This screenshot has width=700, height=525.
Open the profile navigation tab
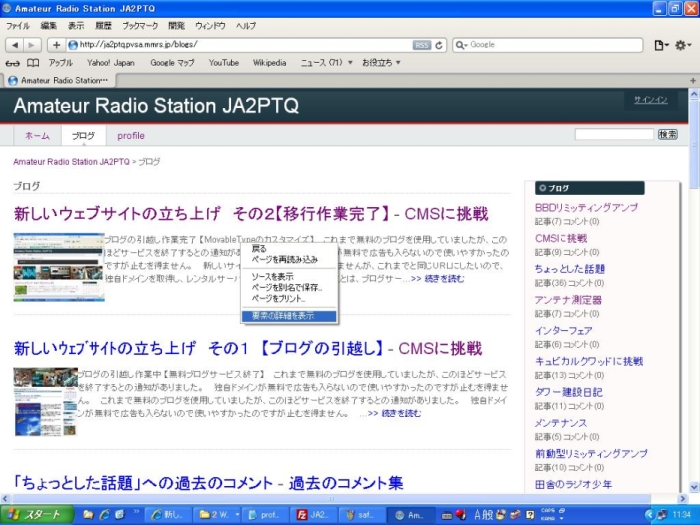131,136
